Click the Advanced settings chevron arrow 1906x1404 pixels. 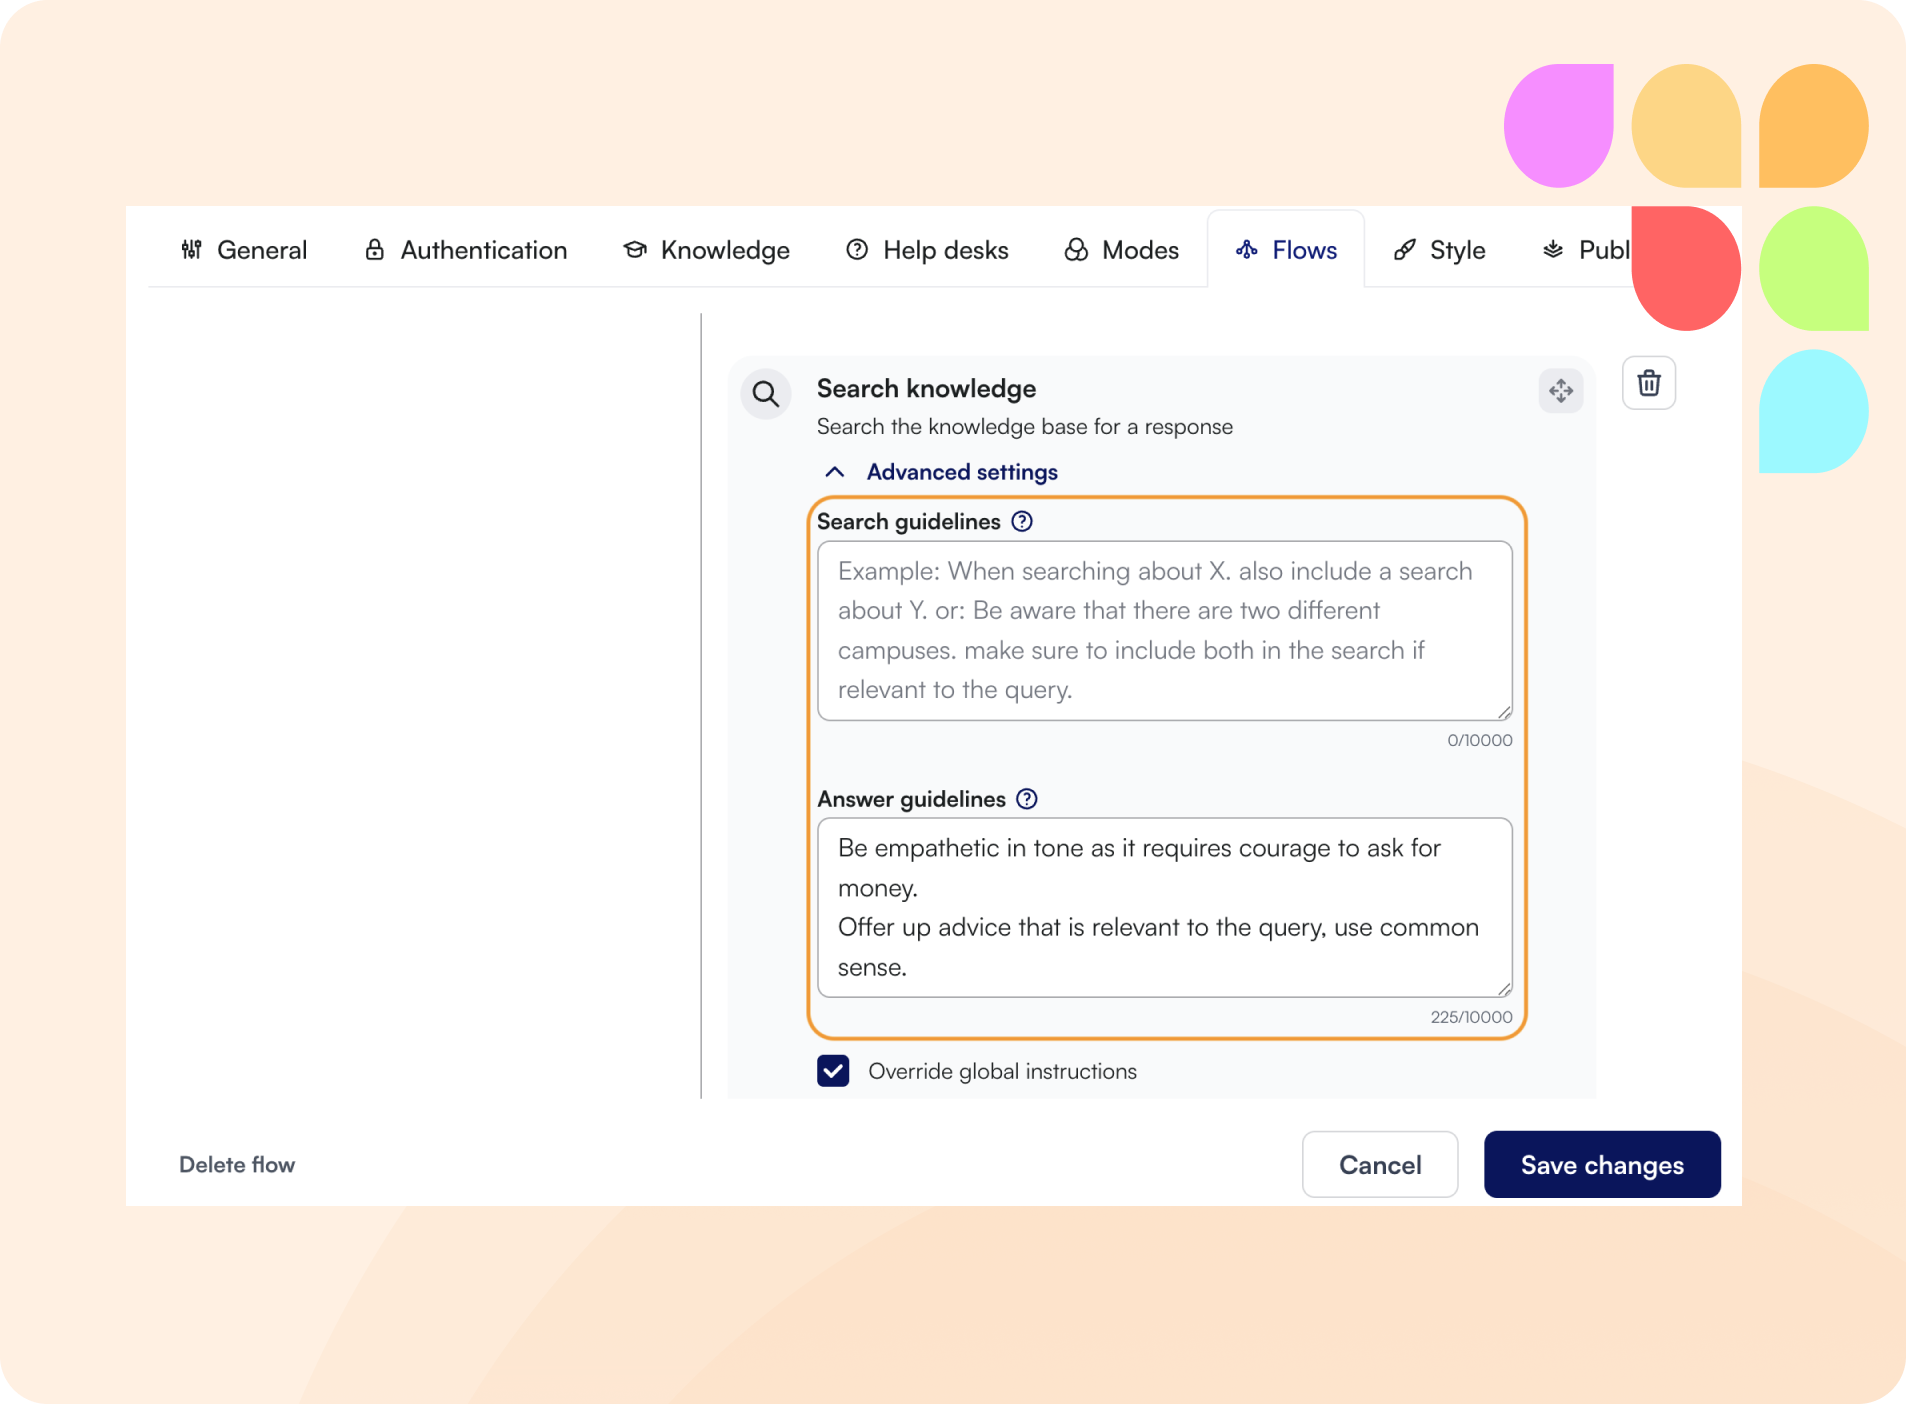[x=834, y=472]
